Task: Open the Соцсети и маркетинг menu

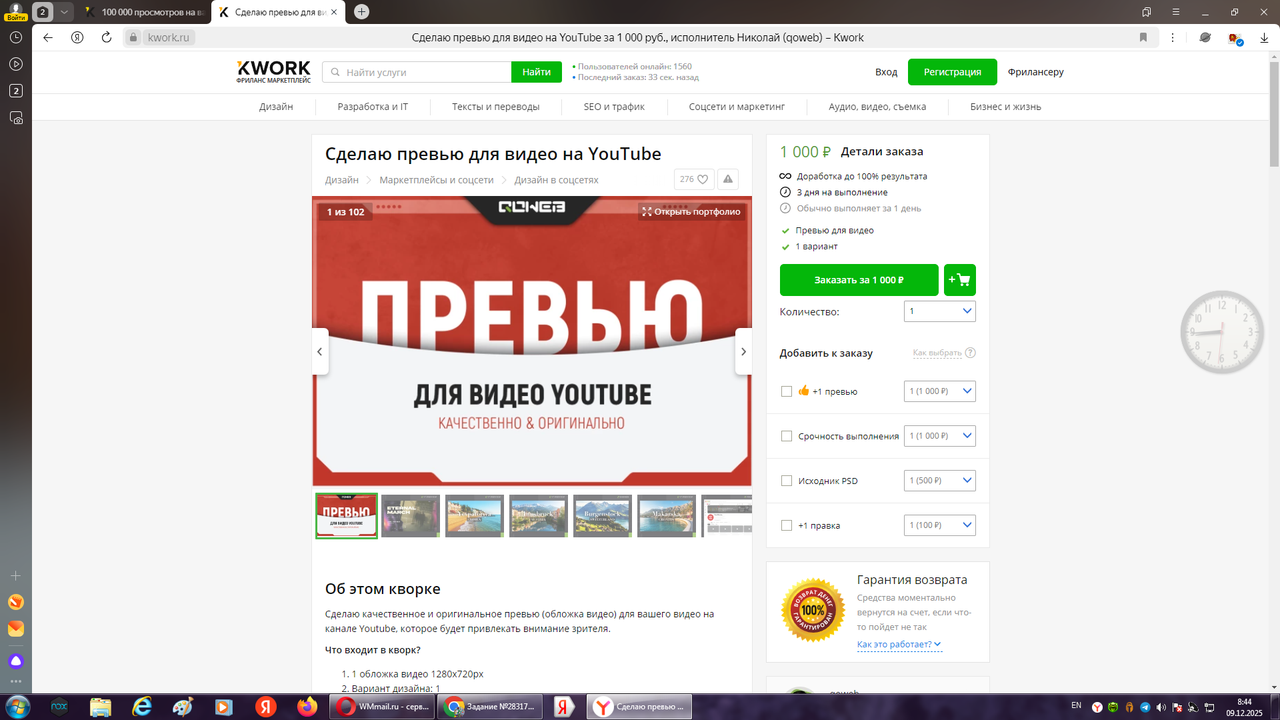Action: point(737,106)
